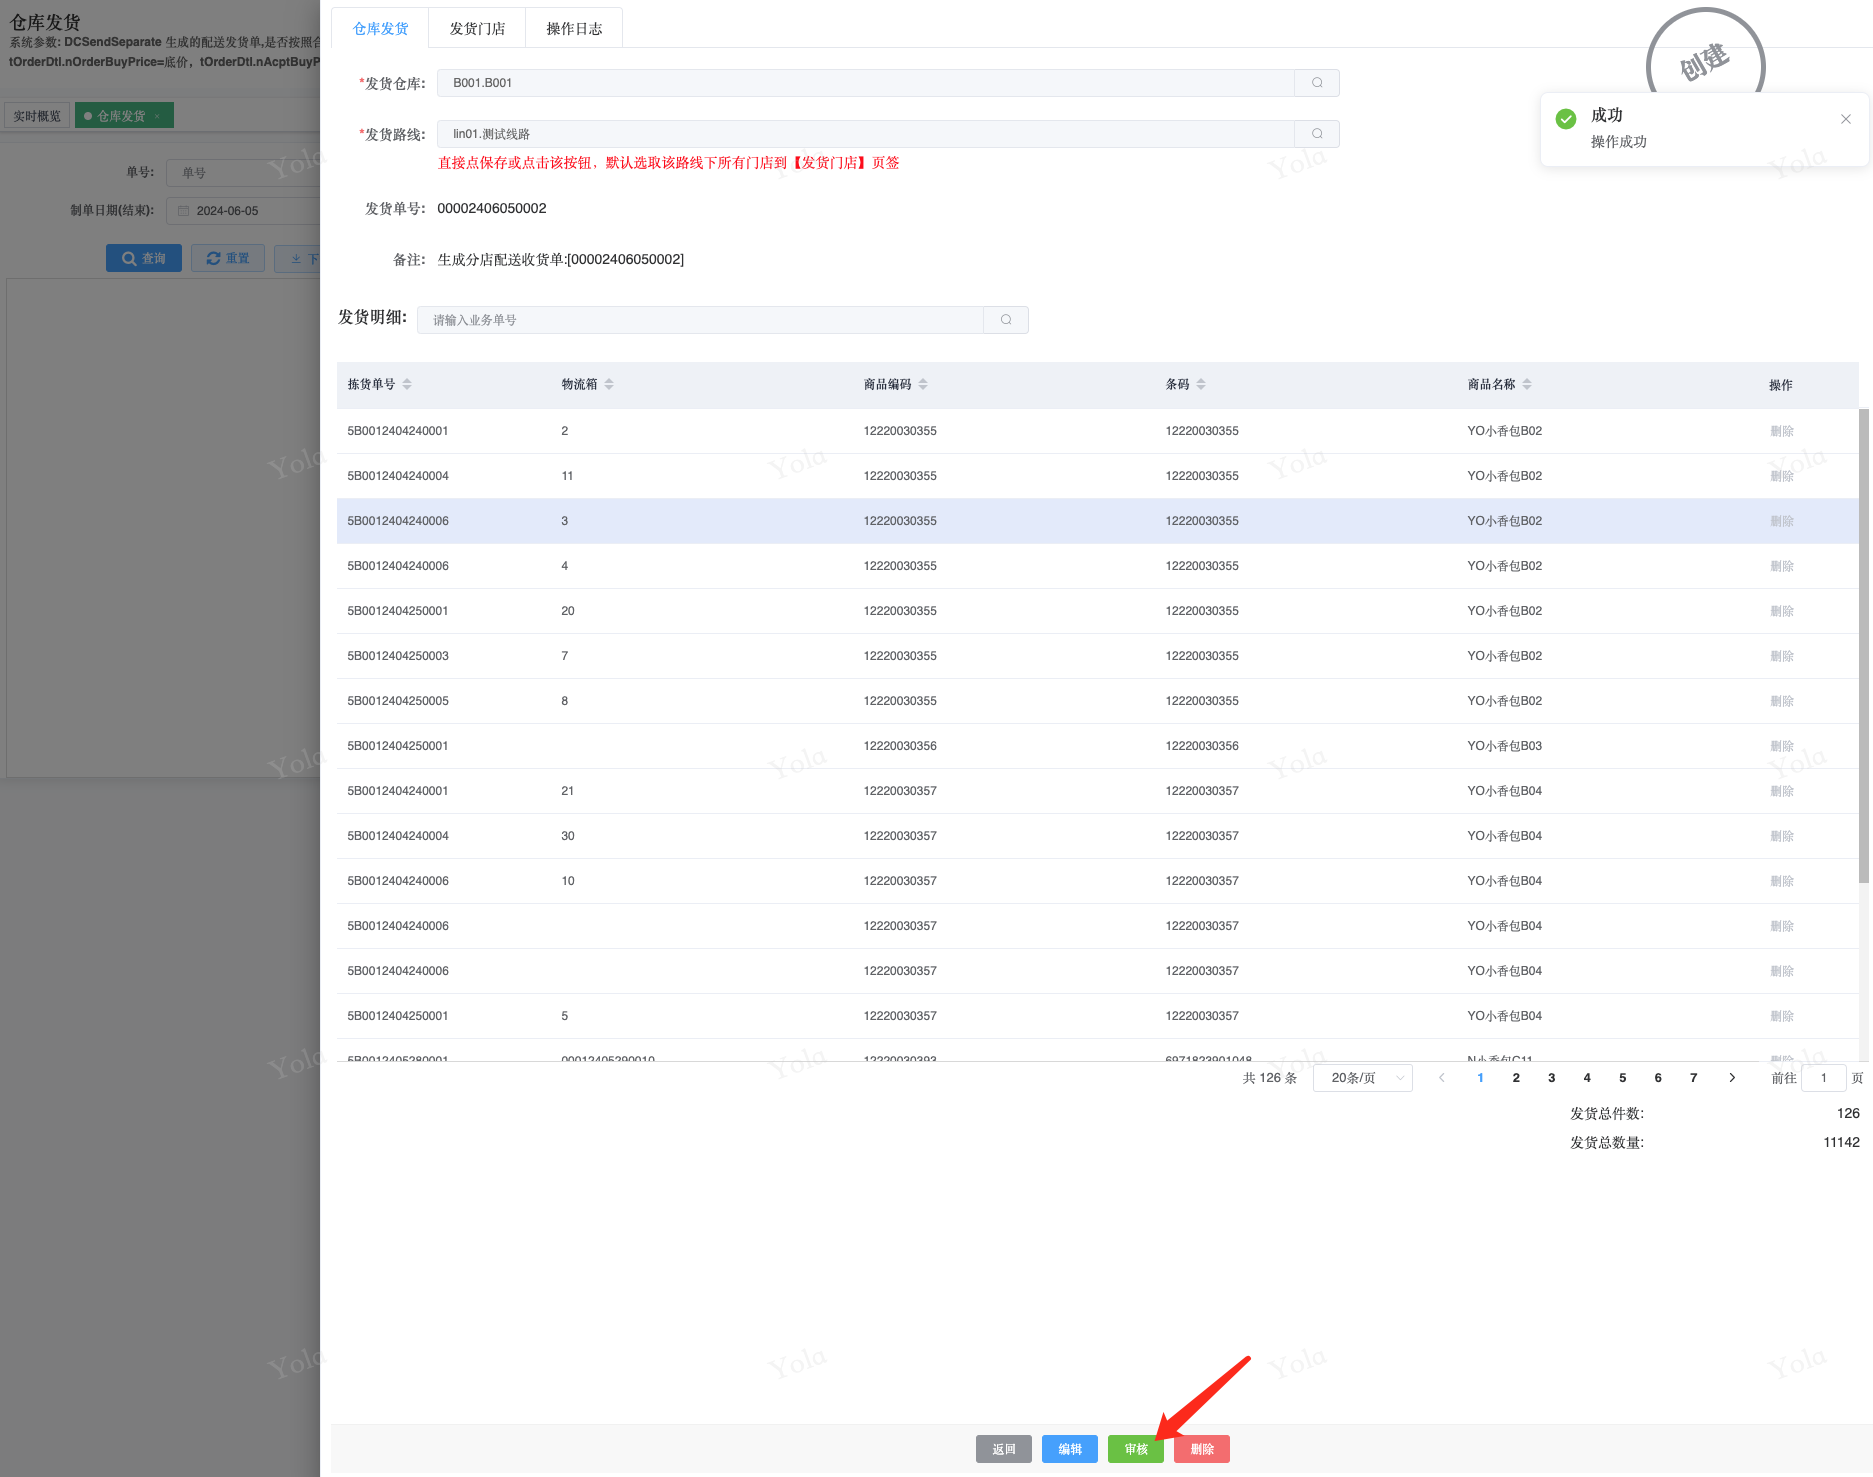Click the search icon in 发货路线 field
The image size is (1873, 1477).
click(x=1317, y=134)
